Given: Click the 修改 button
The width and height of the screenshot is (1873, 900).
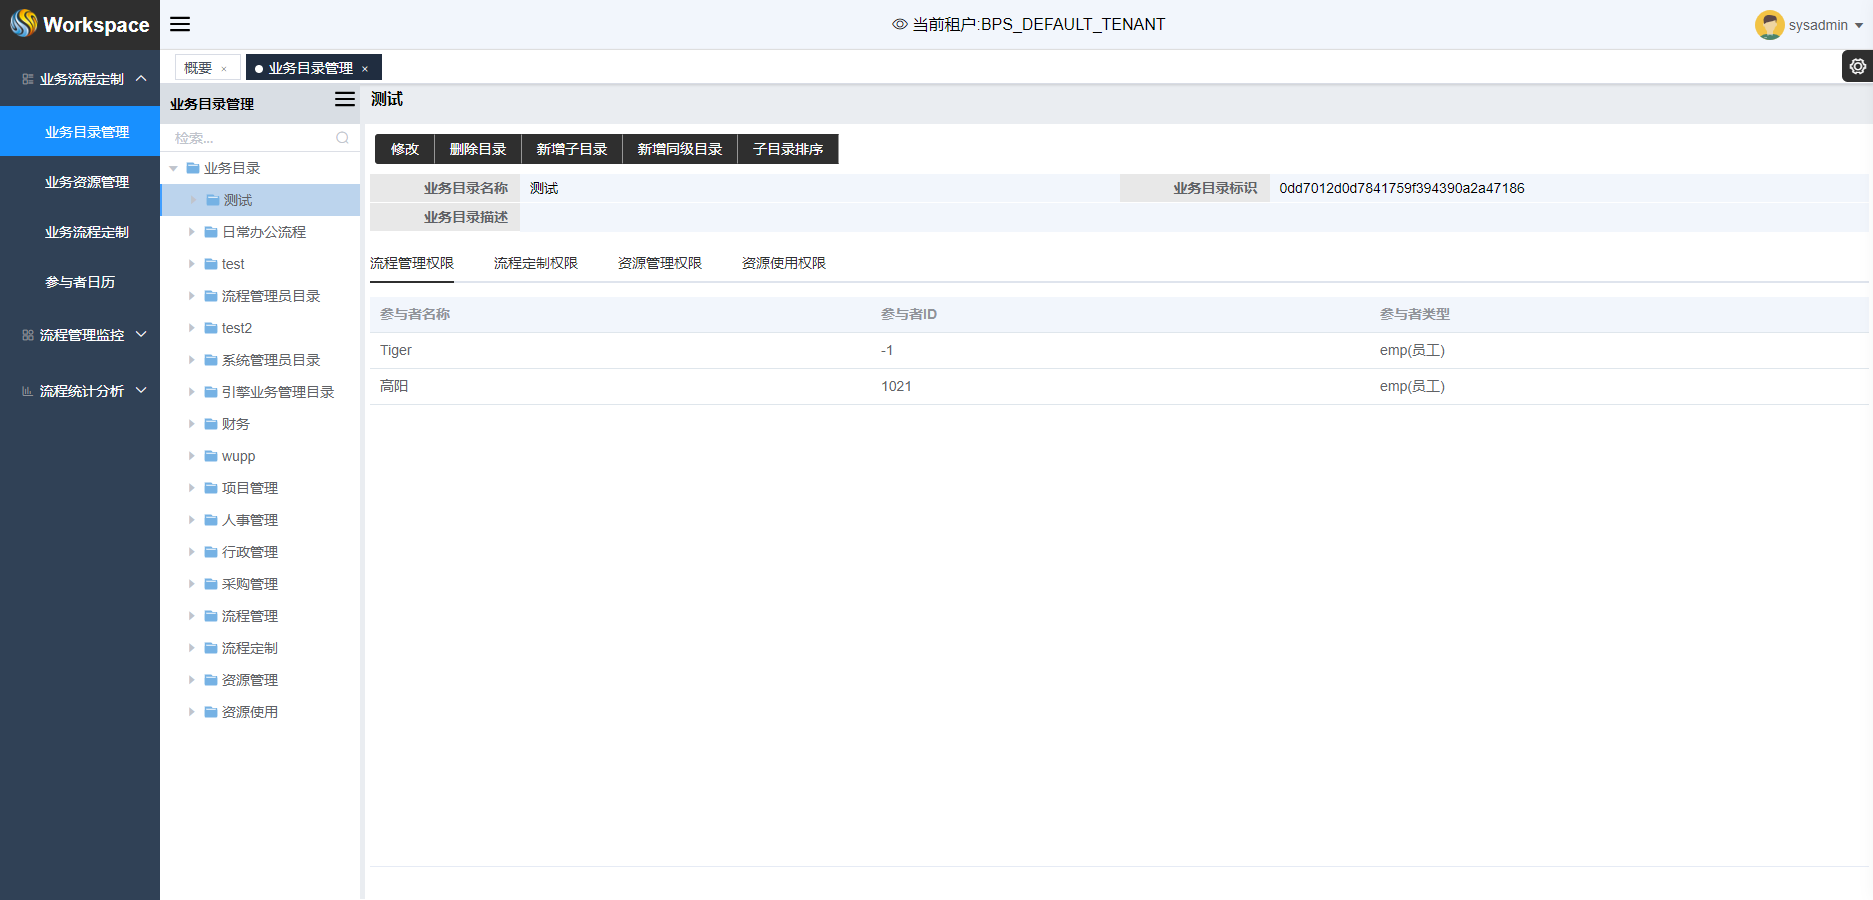Looking at the screenshot, I should (x=404, y=149).
